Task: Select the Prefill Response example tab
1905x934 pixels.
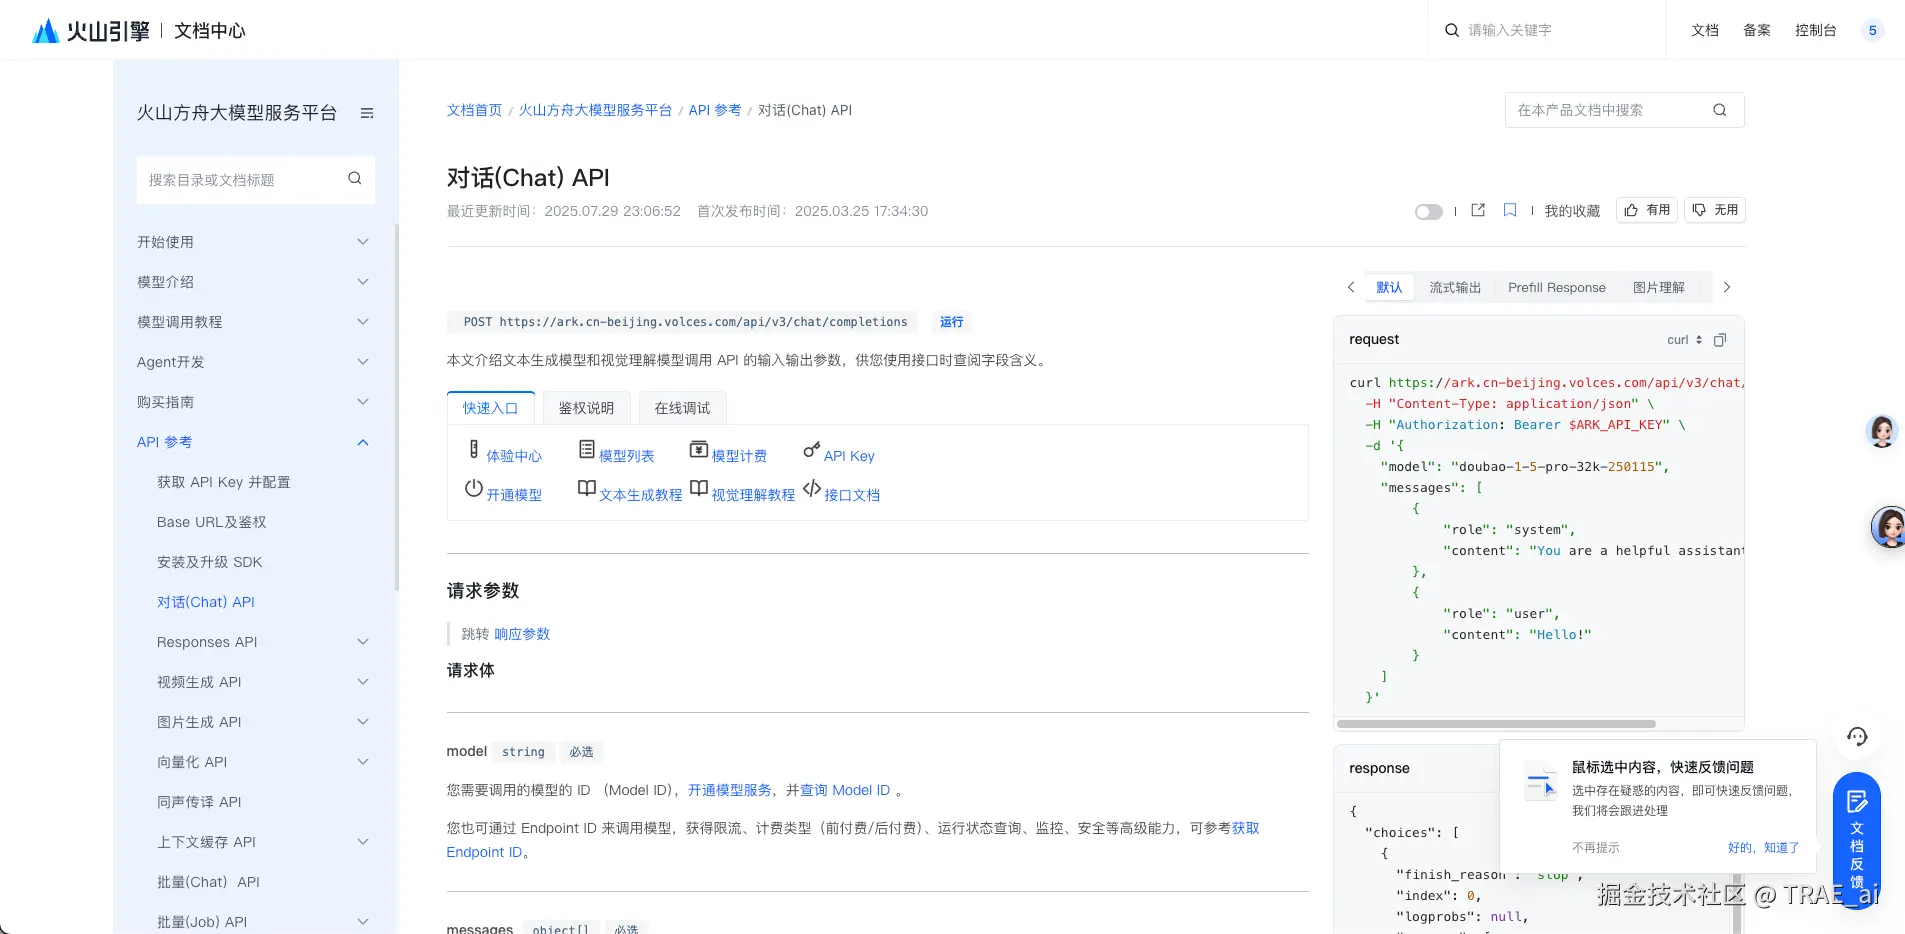Action: [1557, 288]
